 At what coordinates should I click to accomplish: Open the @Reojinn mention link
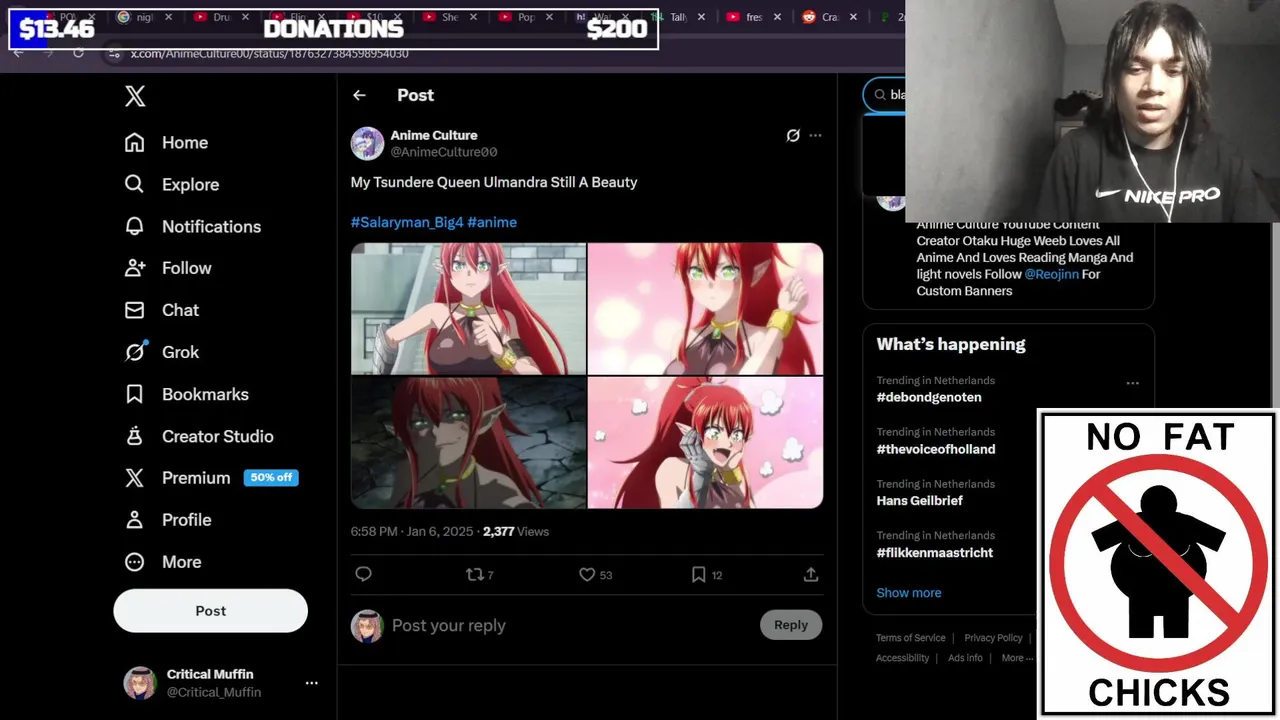(x=1051, y=274)
